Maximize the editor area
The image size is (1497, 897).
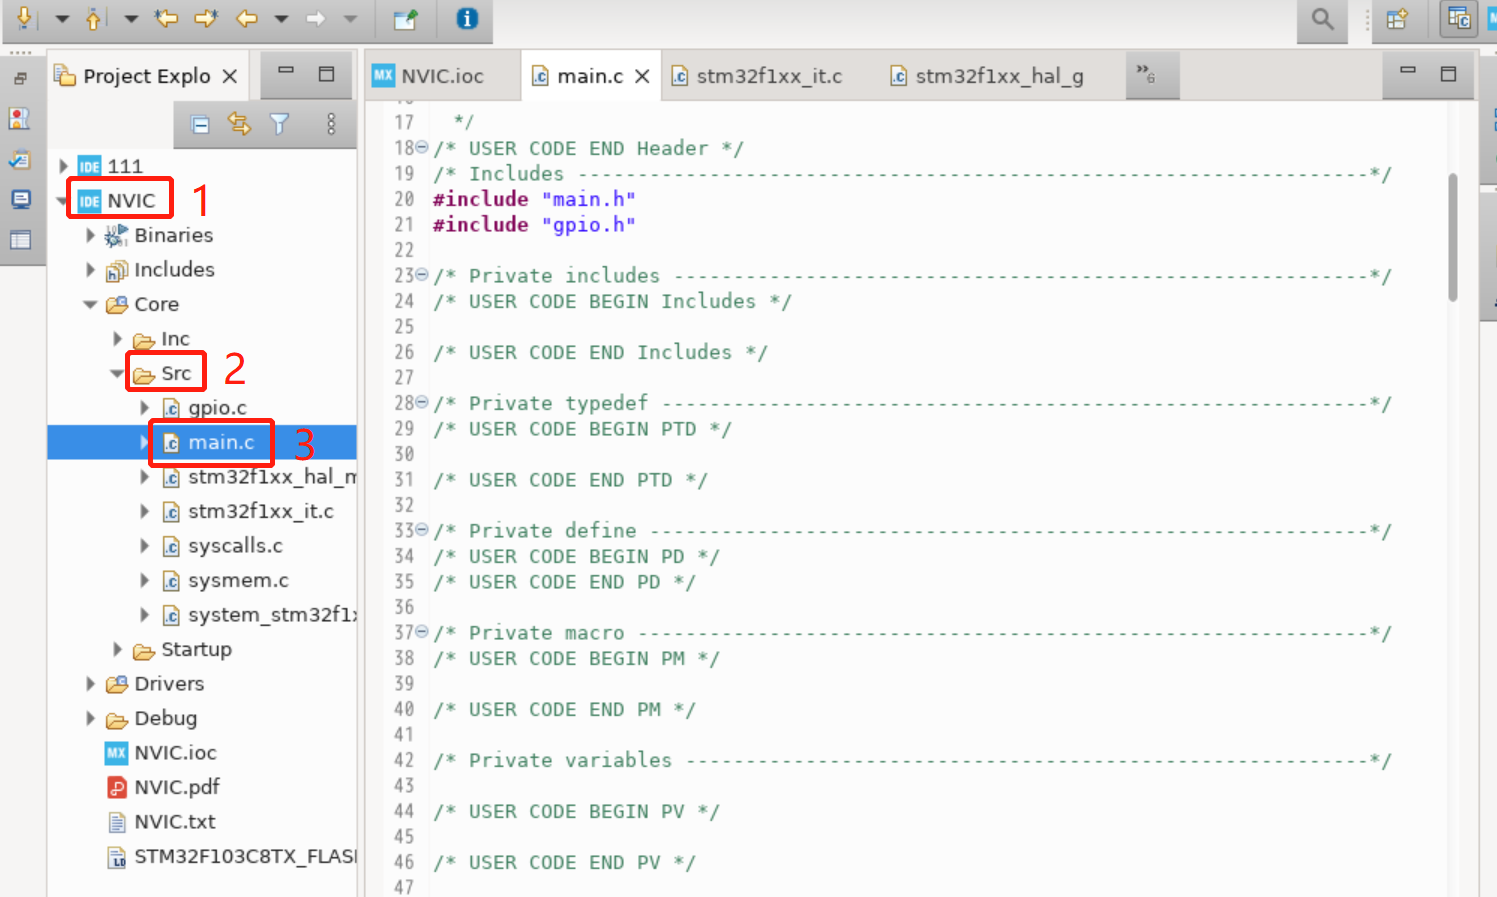click(1448, 73)
